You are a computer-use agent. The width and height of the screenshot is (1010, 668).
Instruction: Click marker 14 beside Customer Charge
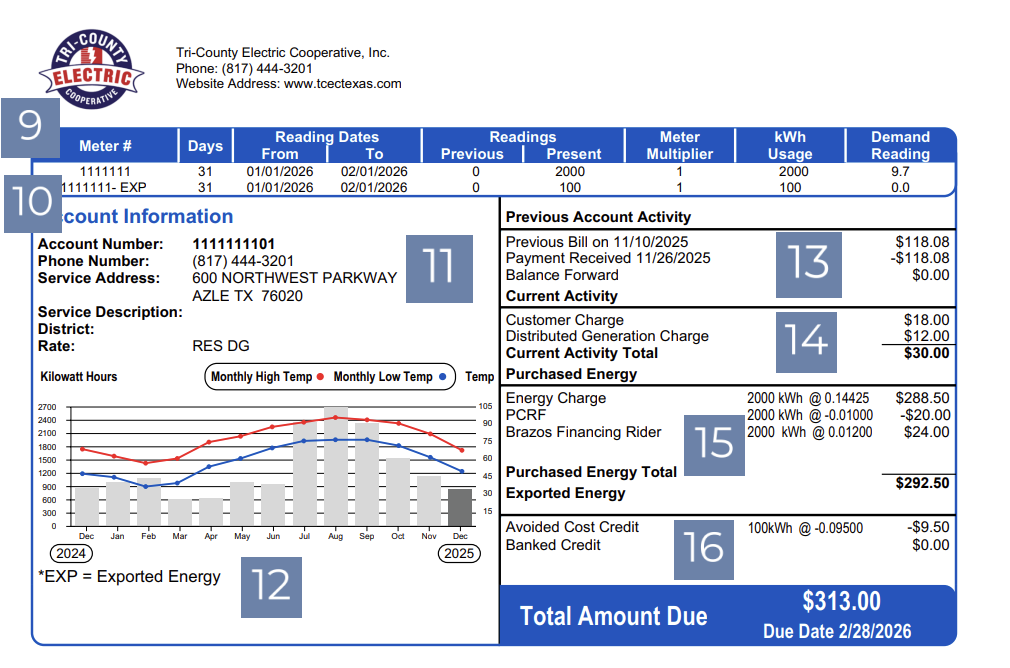click(806, 342)
